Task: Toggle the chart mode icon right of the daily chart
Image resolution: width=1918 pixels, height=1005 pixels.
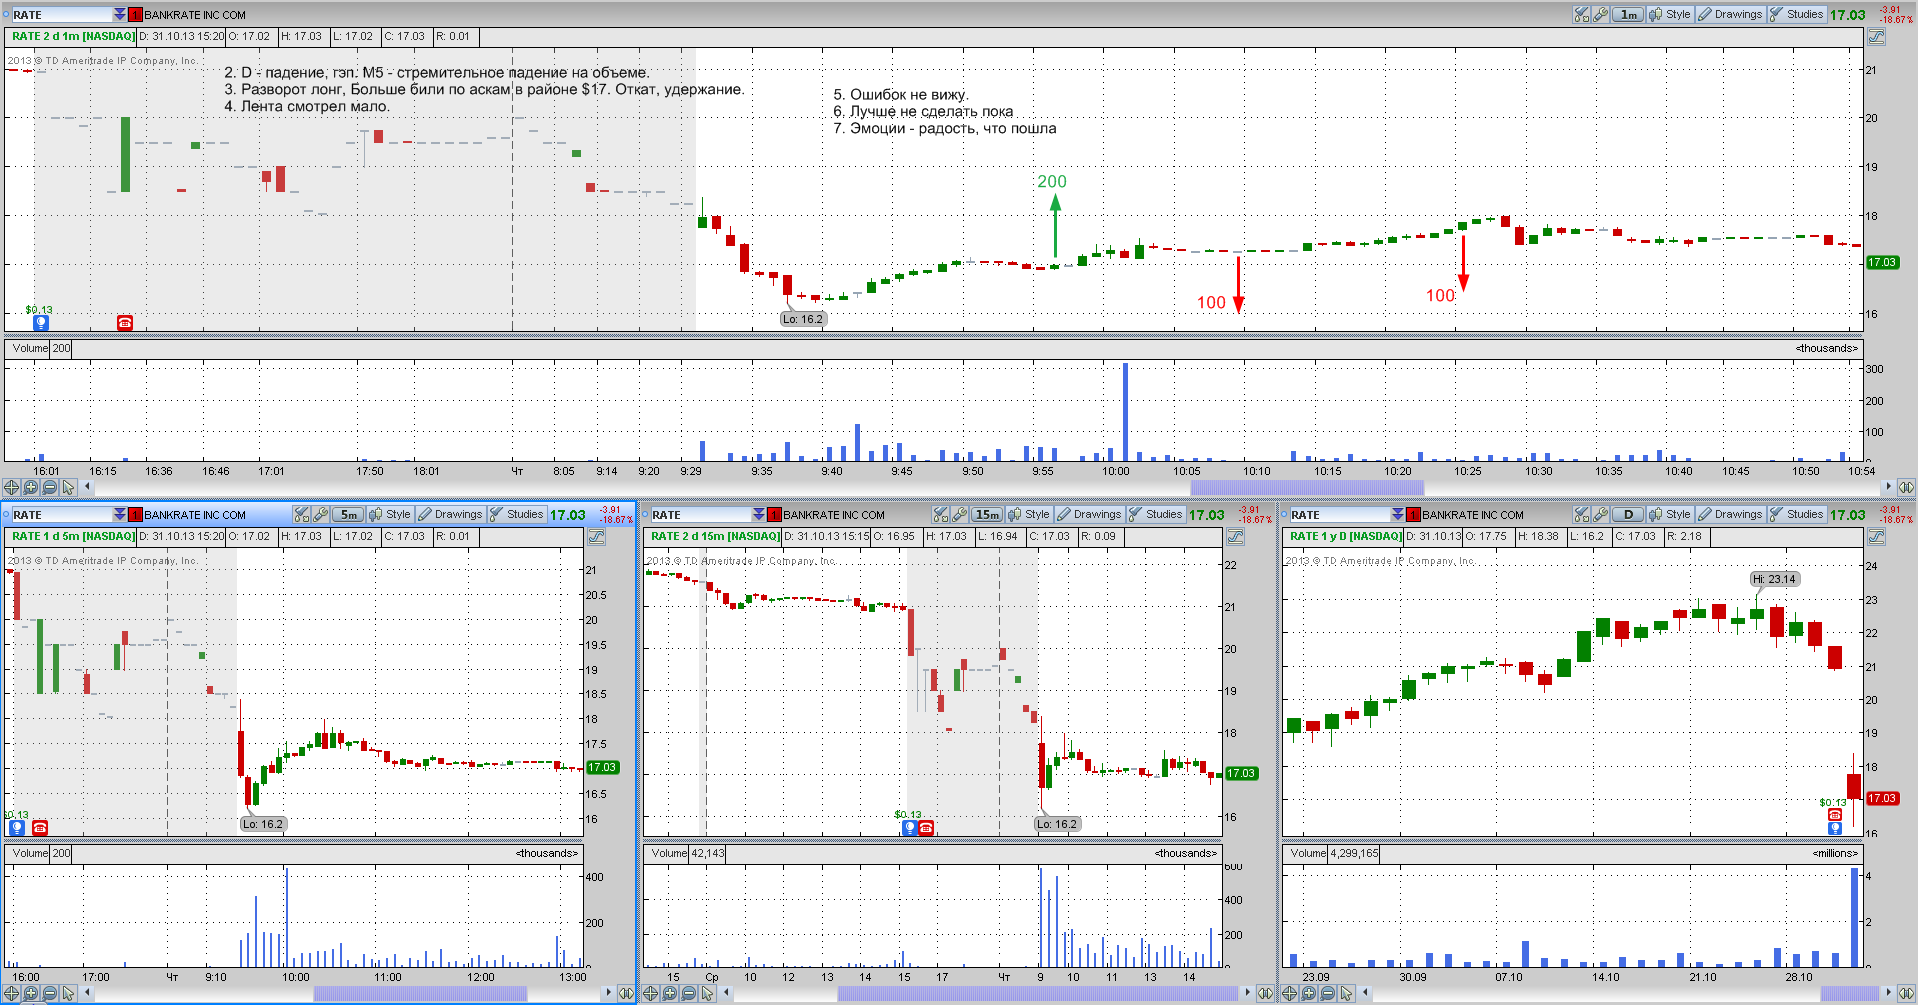Action: point(1876,536)
